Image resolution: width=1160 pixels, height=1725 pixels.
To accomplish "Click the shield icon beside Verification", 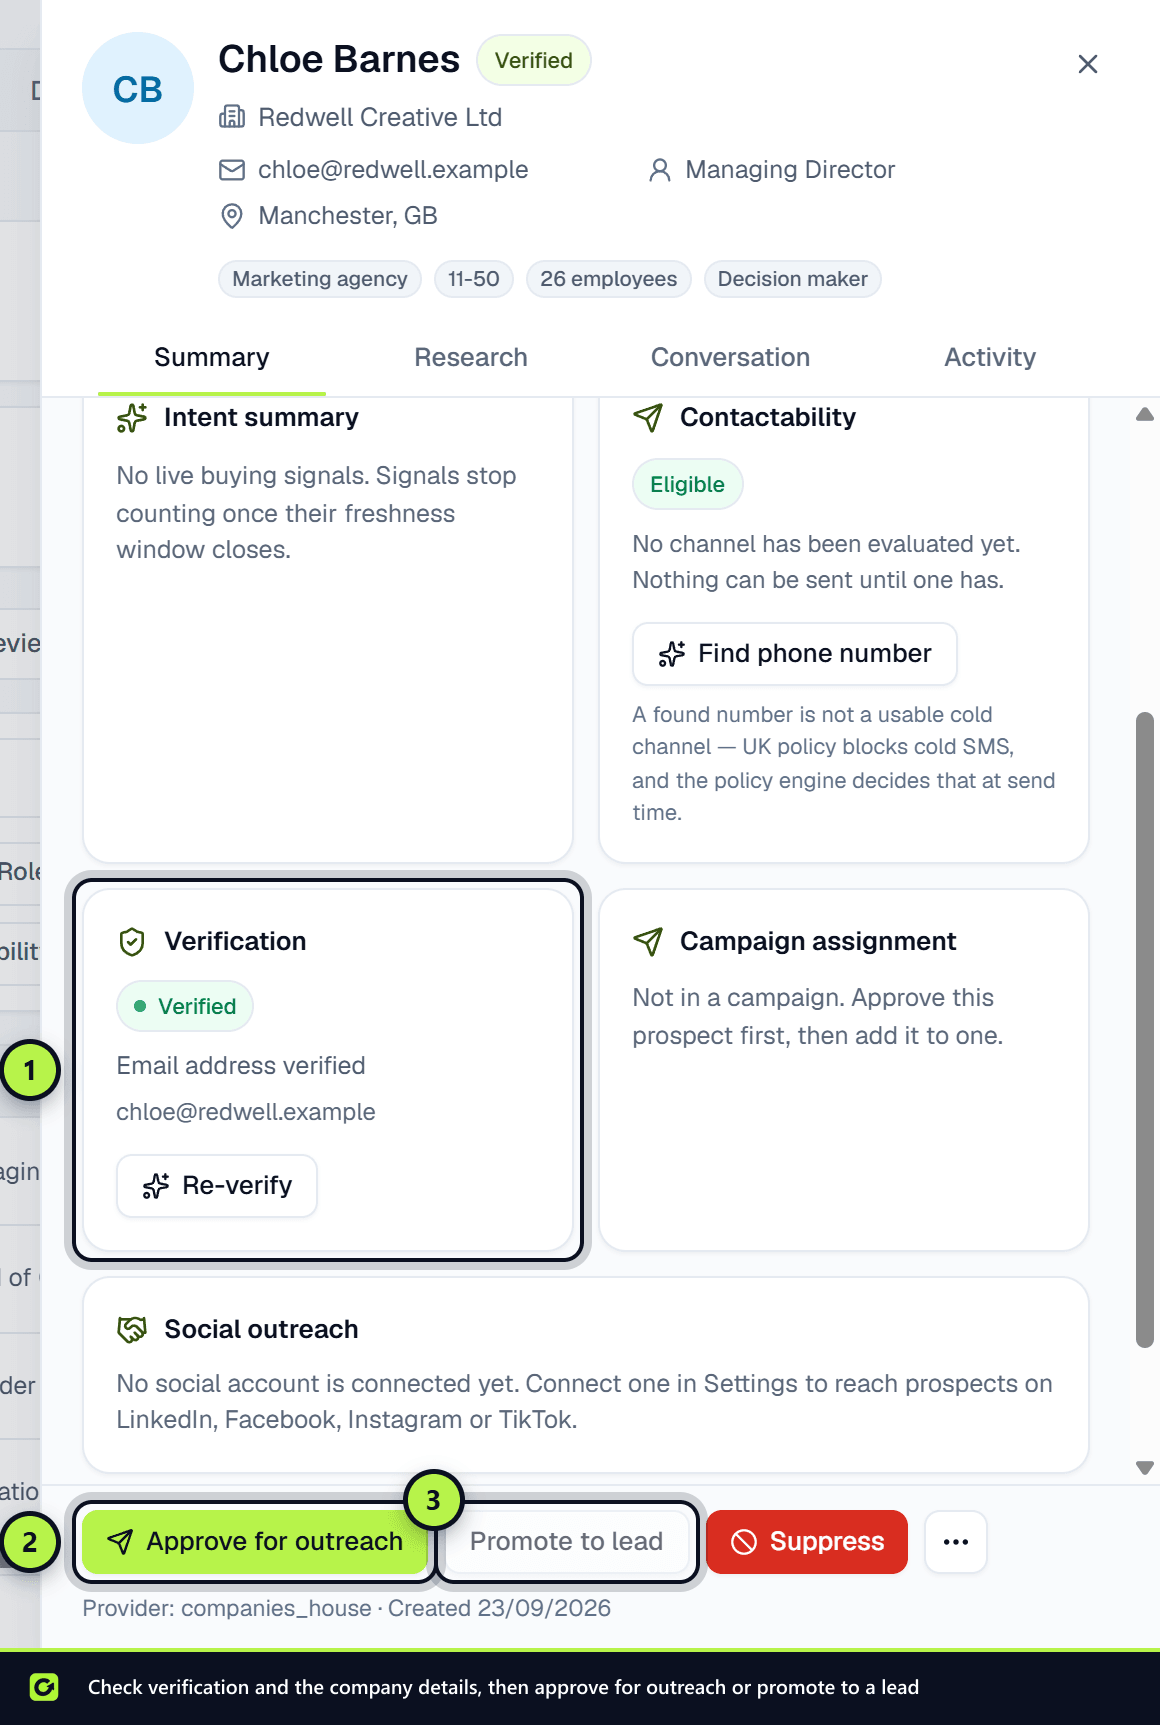I will pyautogui.click(x=132, y=942).
